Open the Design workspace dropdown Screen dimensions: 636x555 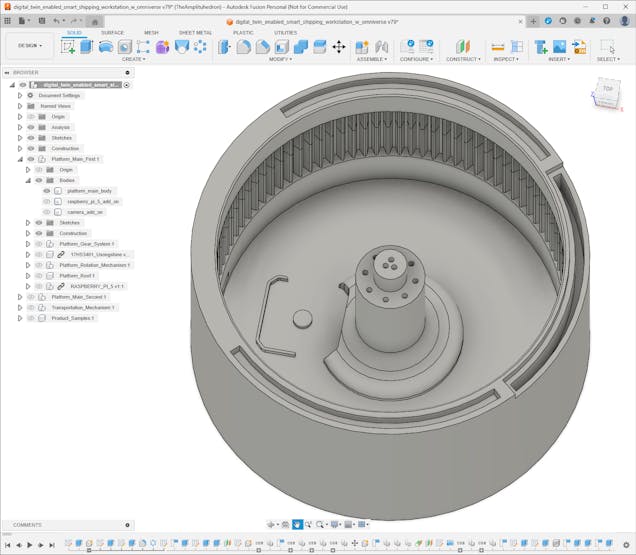coord(29,45)
